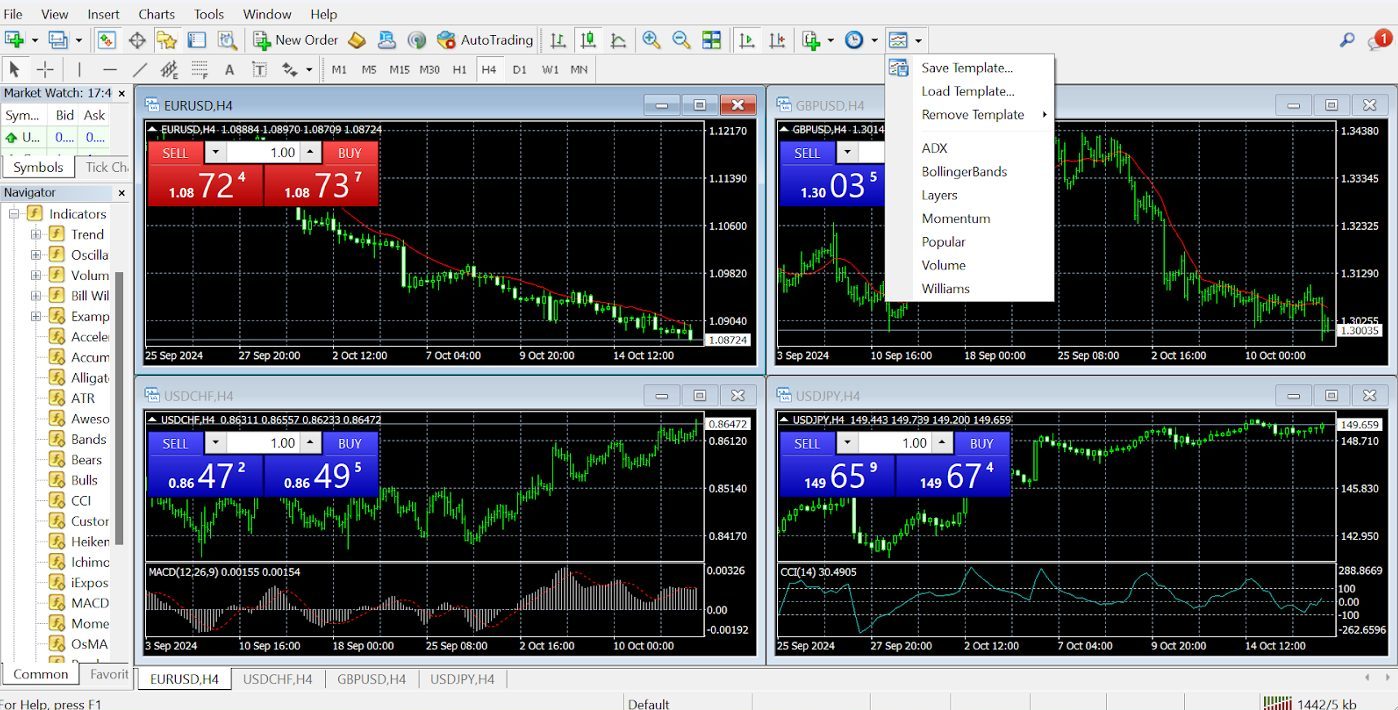This screenshot has width=1398, height=710.
Task: Select the MACD indicator in Navigator
Action: 90,603
